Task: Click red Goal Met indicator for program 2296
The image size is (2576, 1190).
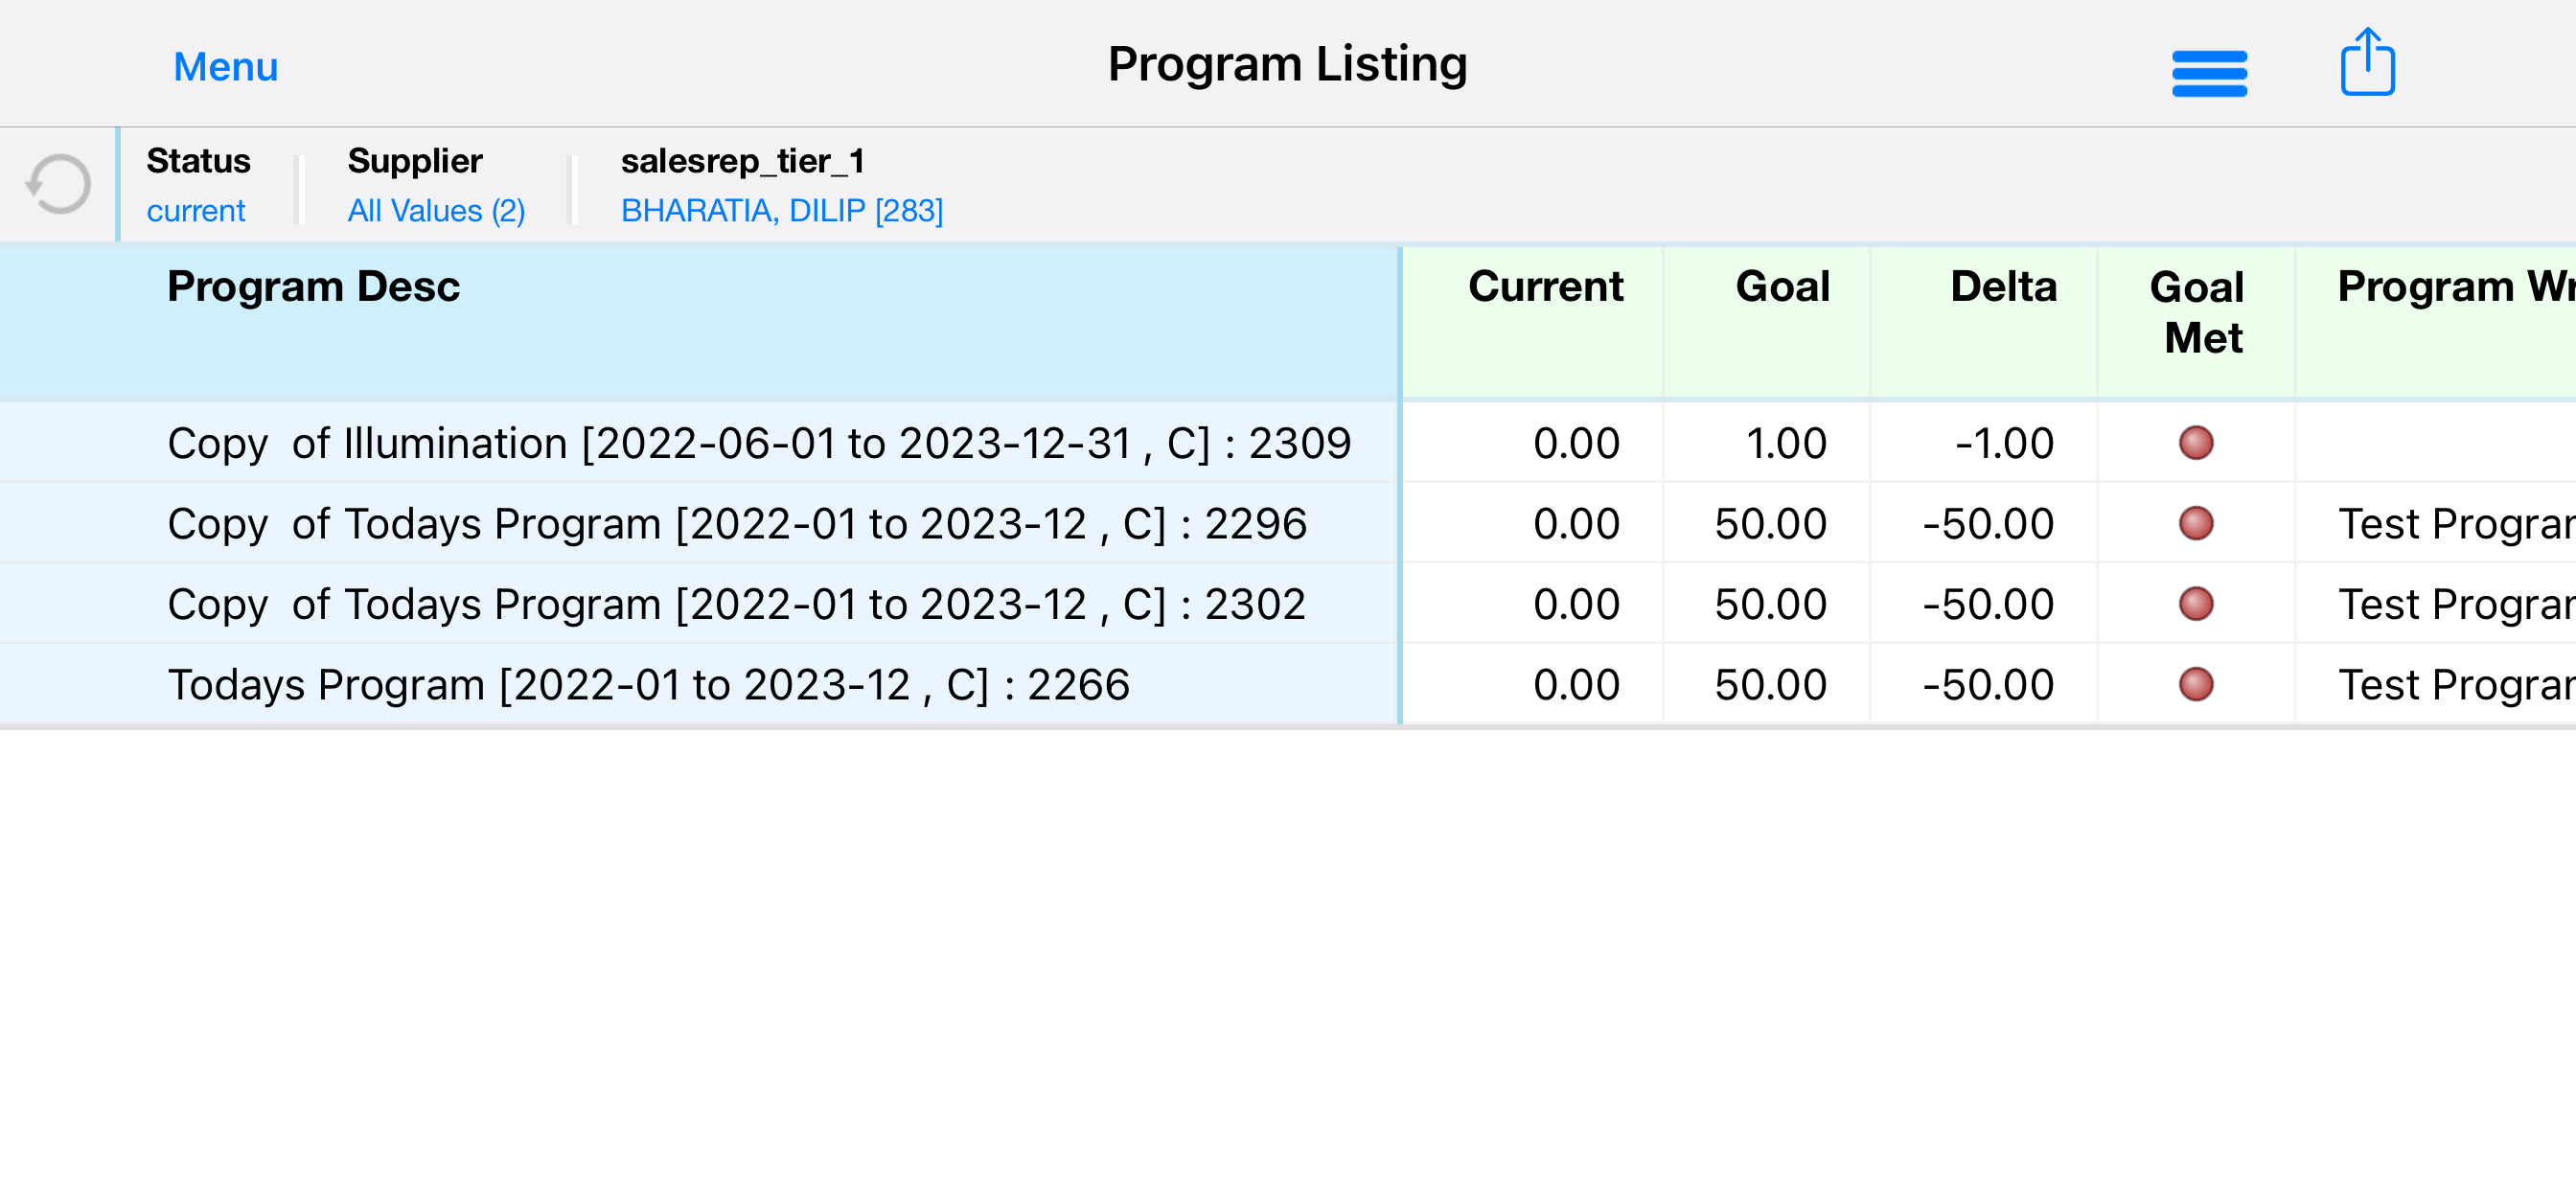Action: pyautogui.click(x=2195, y=523)
